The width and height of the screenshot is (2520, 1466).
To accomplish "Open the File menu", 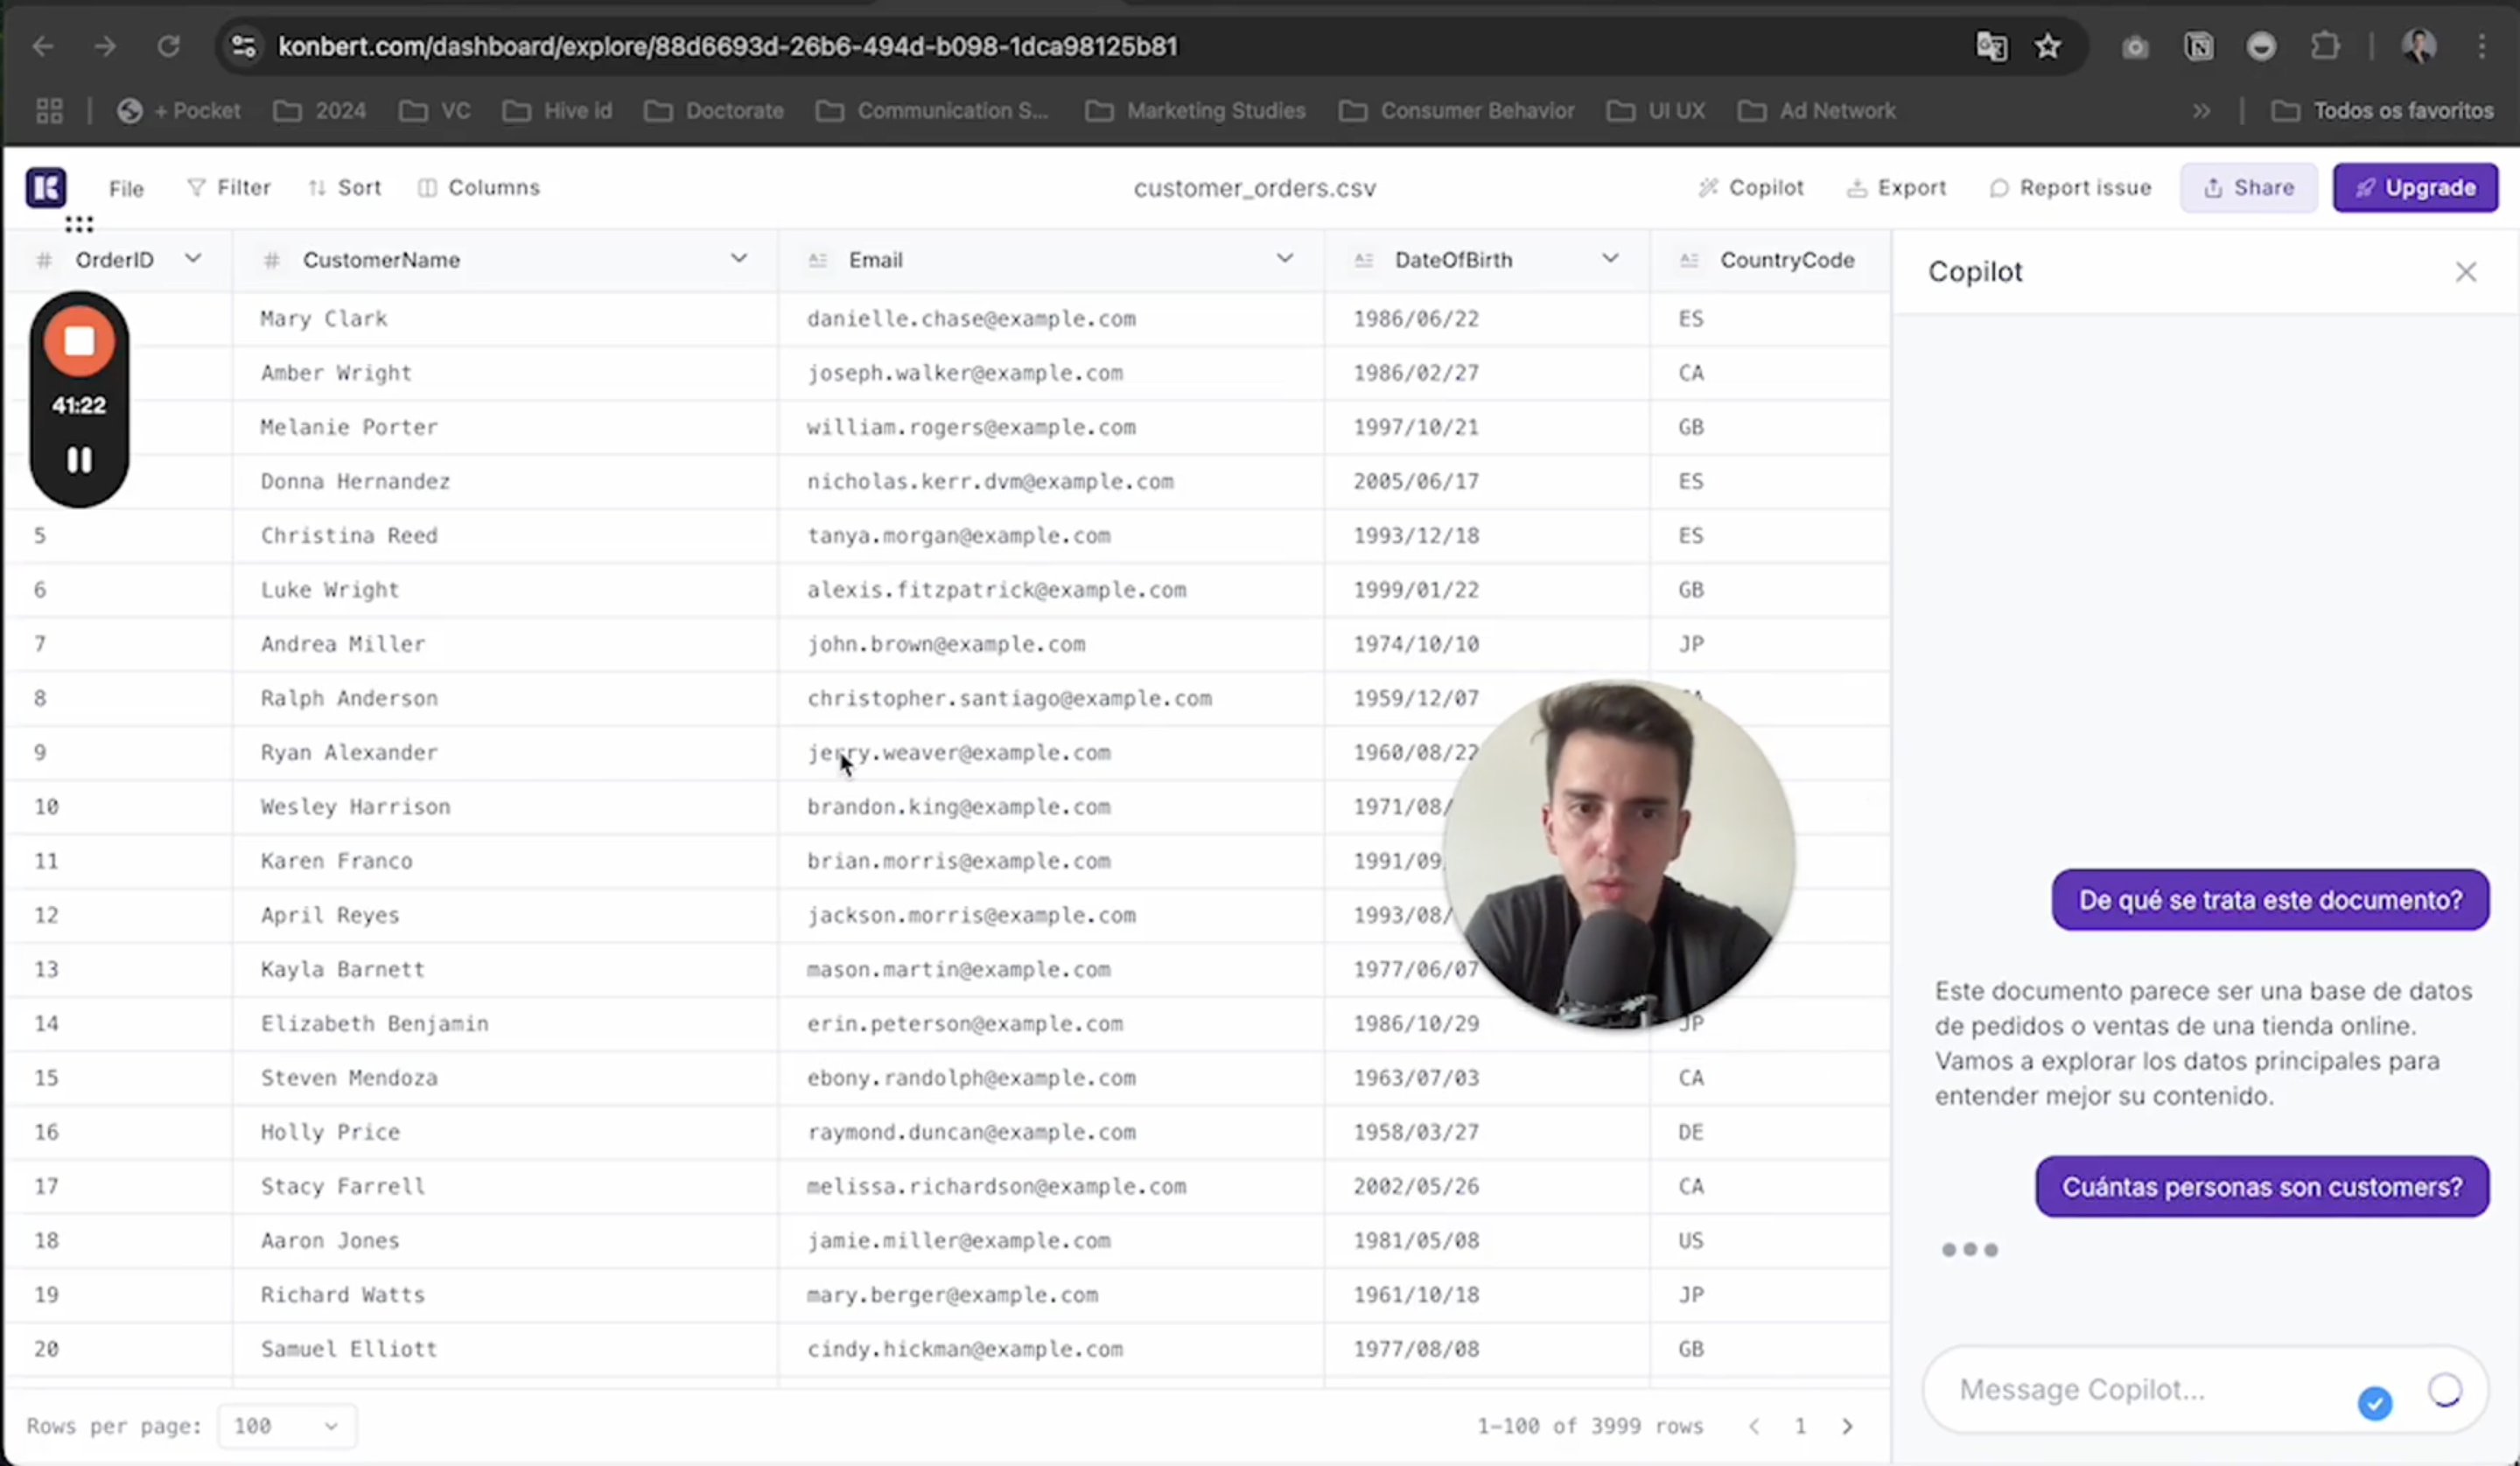I will [x=126, y=188].
